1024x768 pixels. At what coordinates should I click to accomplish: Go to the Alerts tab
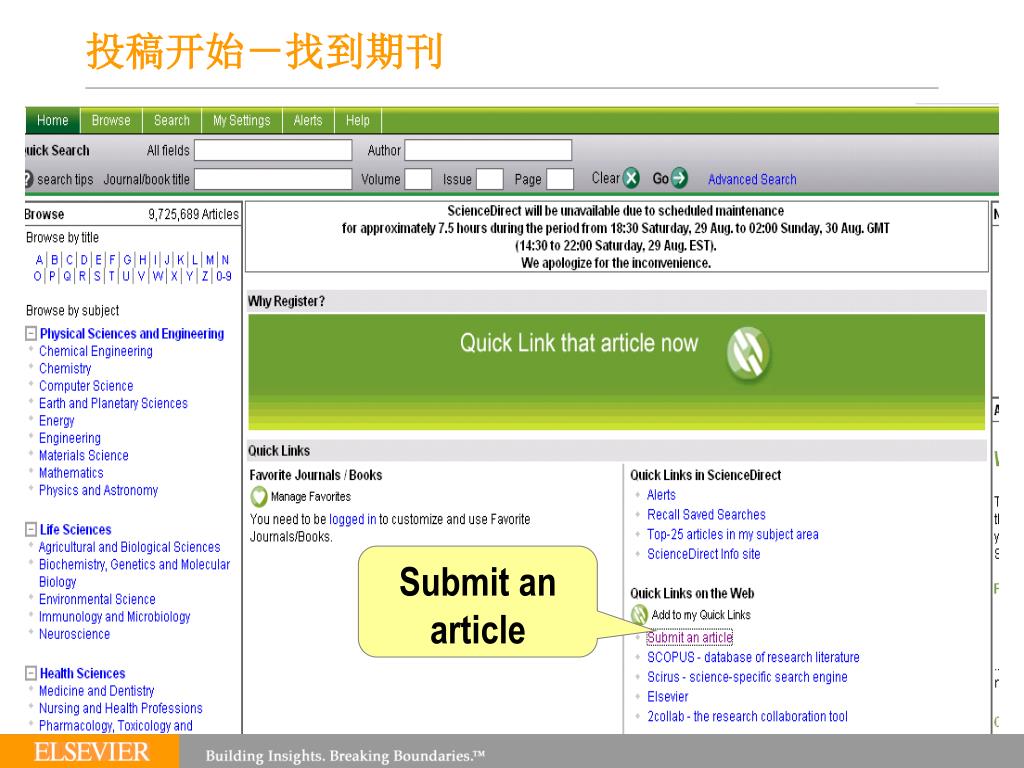coord(308,121)
